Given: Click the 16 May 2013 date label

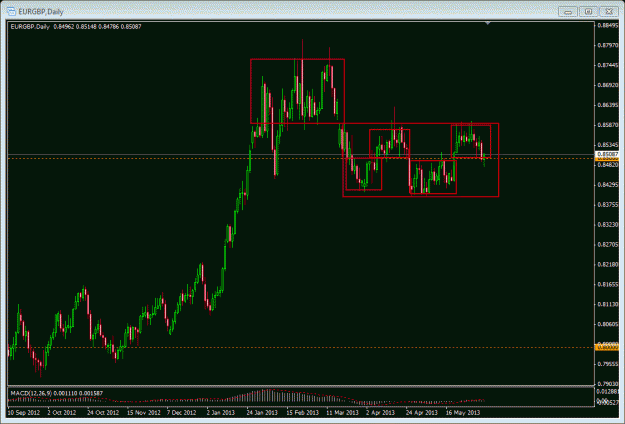Looking at the screenshot, I should click(463, 412).
